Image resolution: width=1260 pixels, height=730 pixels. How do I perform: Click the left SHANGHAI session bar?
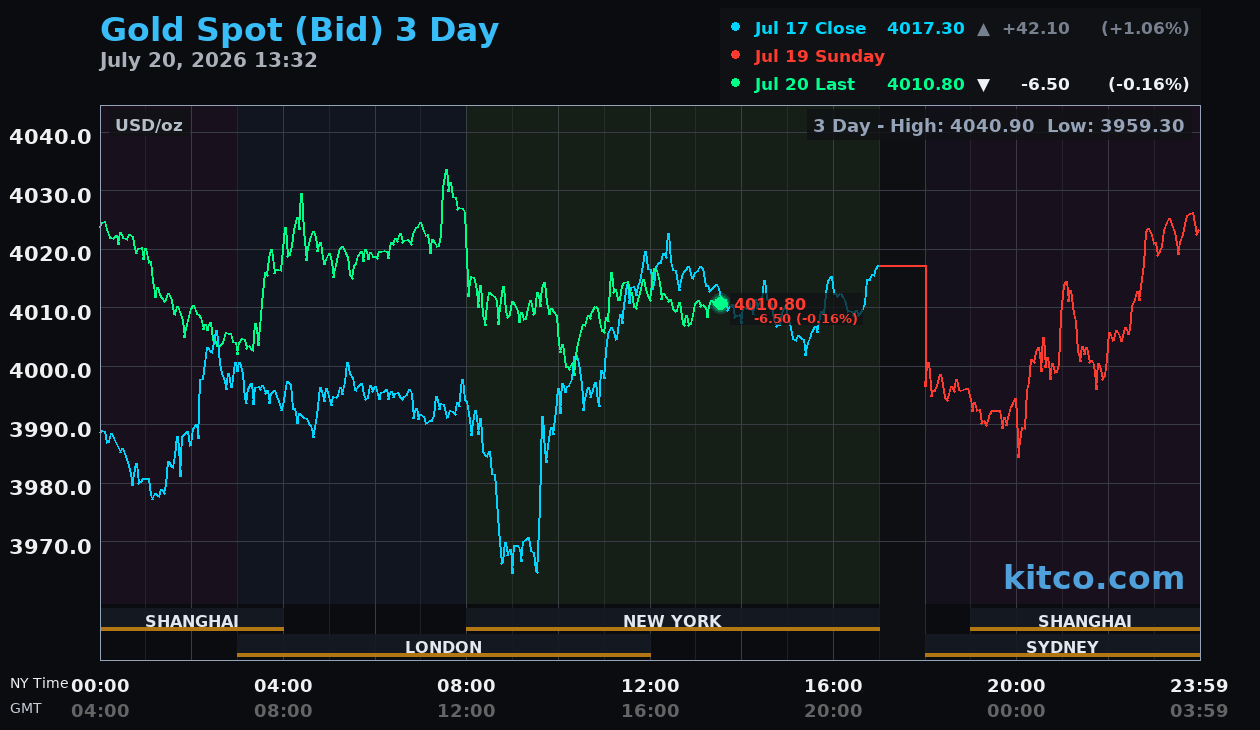[192, 620]
